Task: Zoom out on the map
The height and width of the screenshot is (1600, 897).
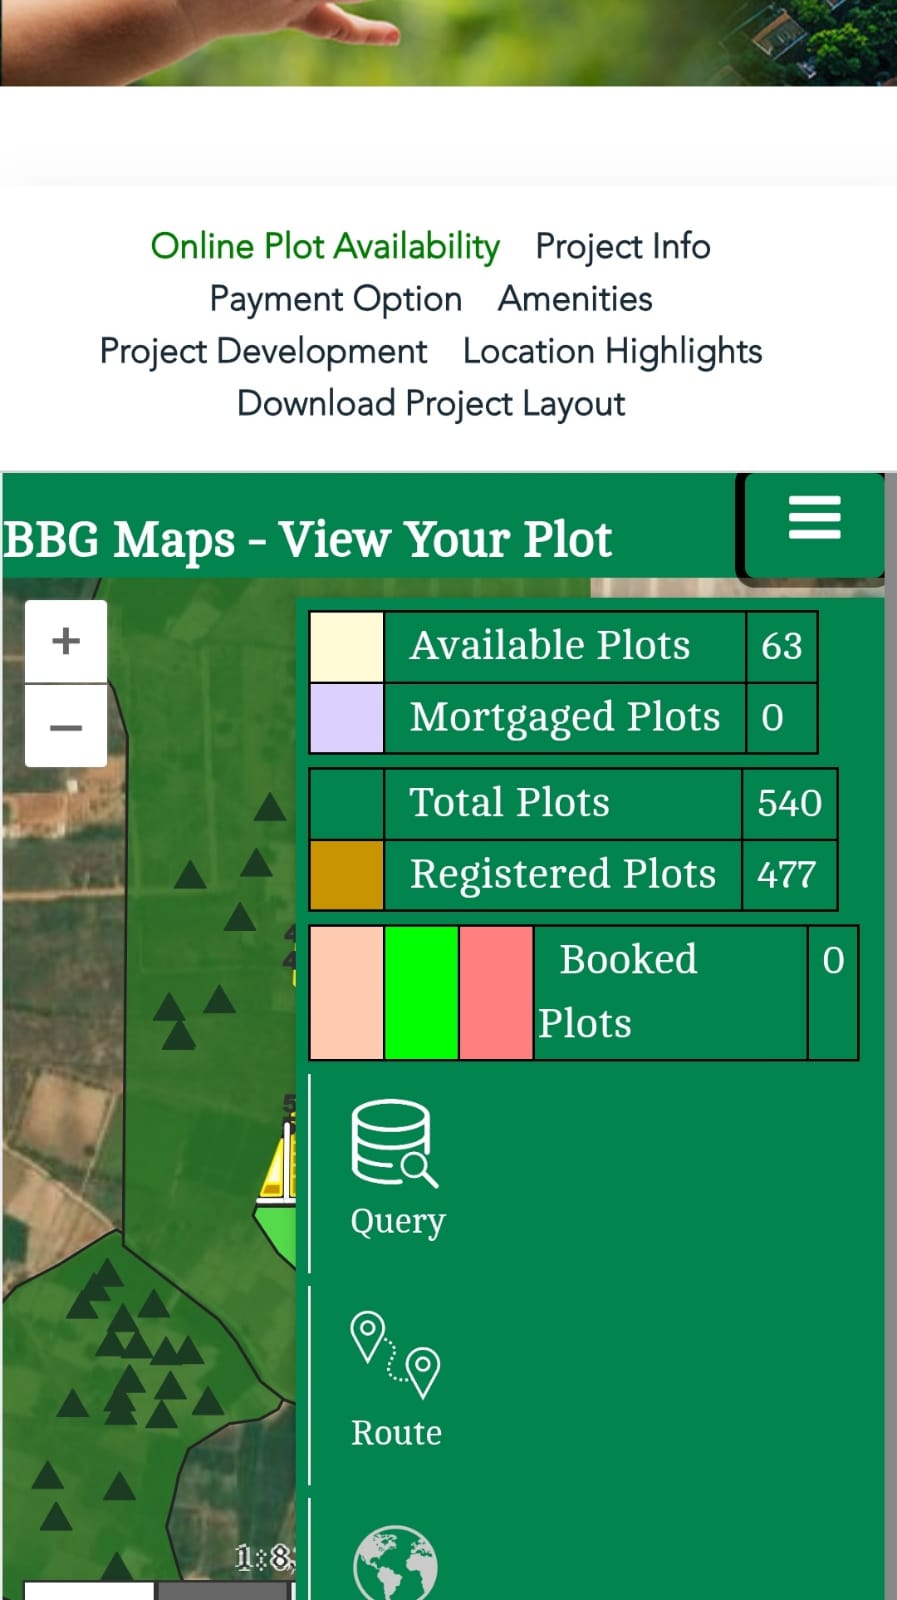Action: coord(66,727)
